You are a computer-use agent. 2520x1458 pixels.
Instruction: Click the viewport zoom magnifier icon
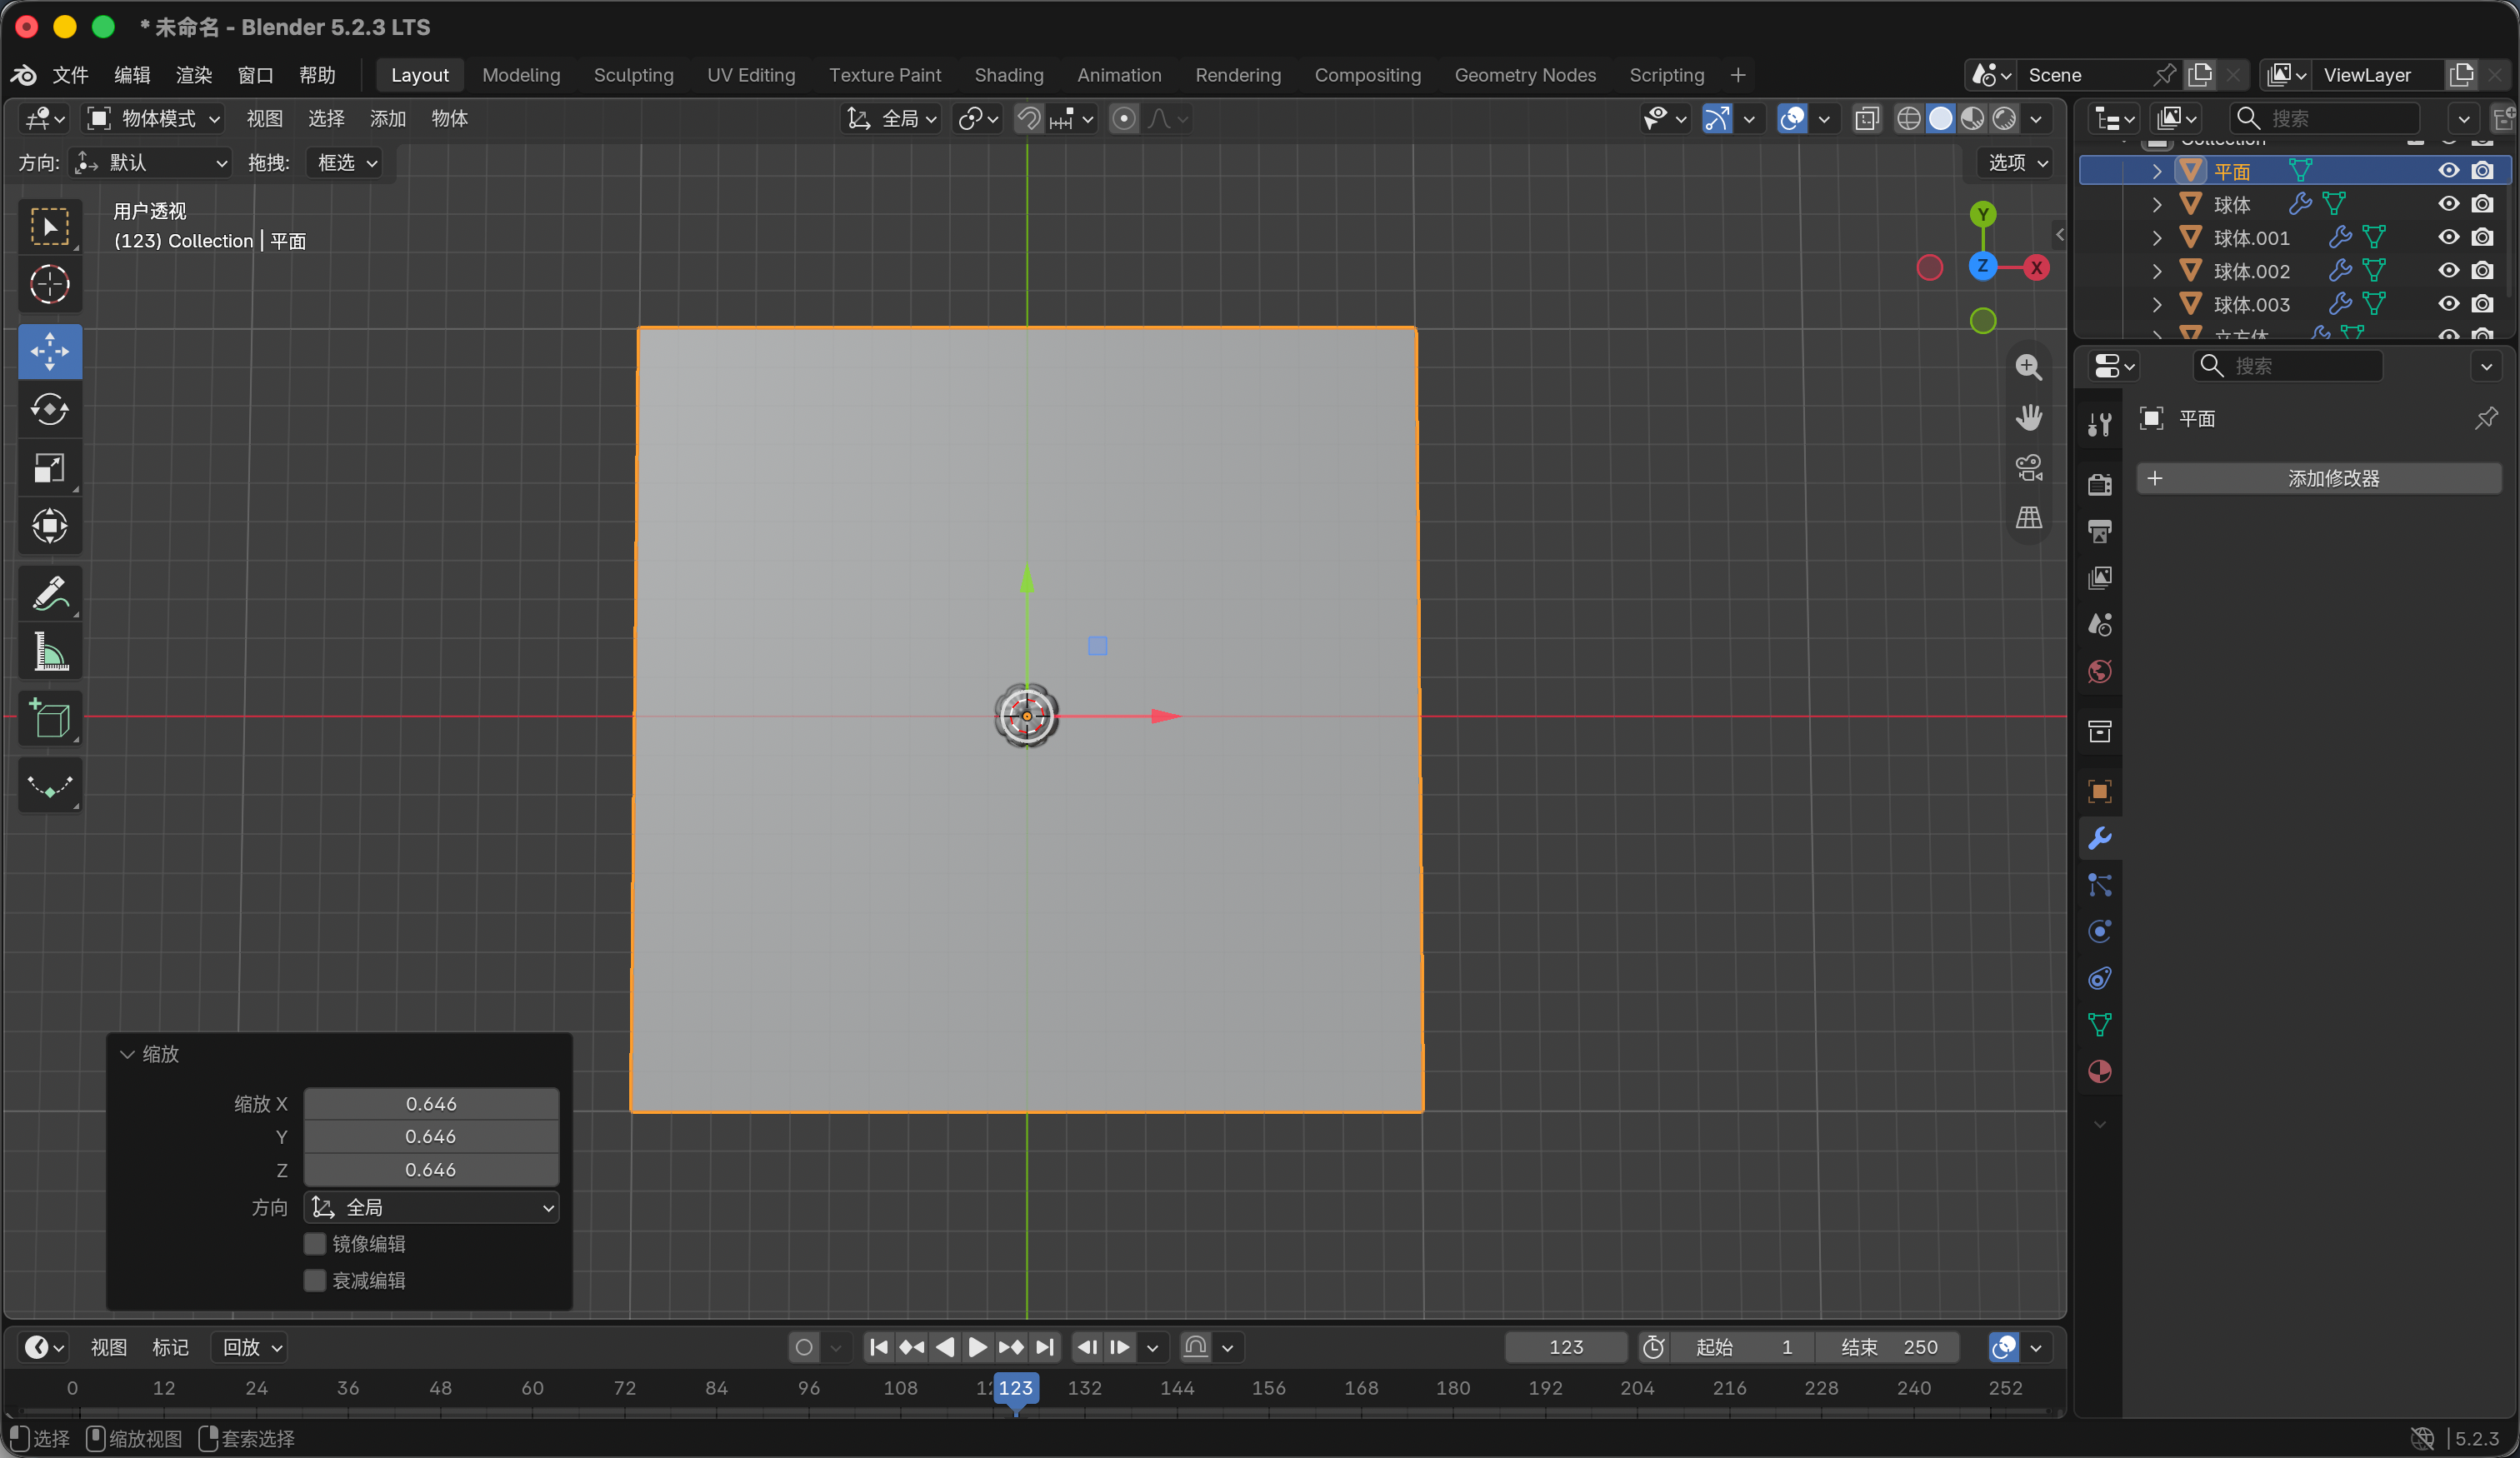(2028, 368)
